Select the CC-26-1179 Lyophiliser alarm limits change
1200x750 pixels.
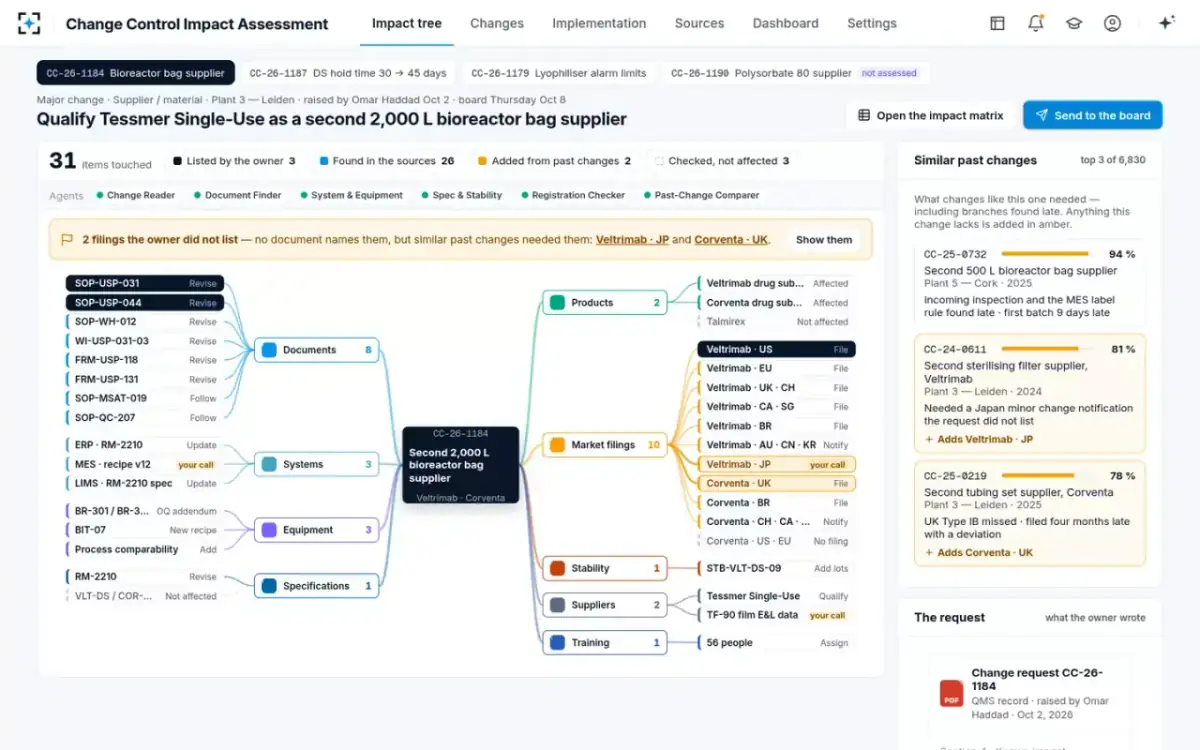point(560,73)
